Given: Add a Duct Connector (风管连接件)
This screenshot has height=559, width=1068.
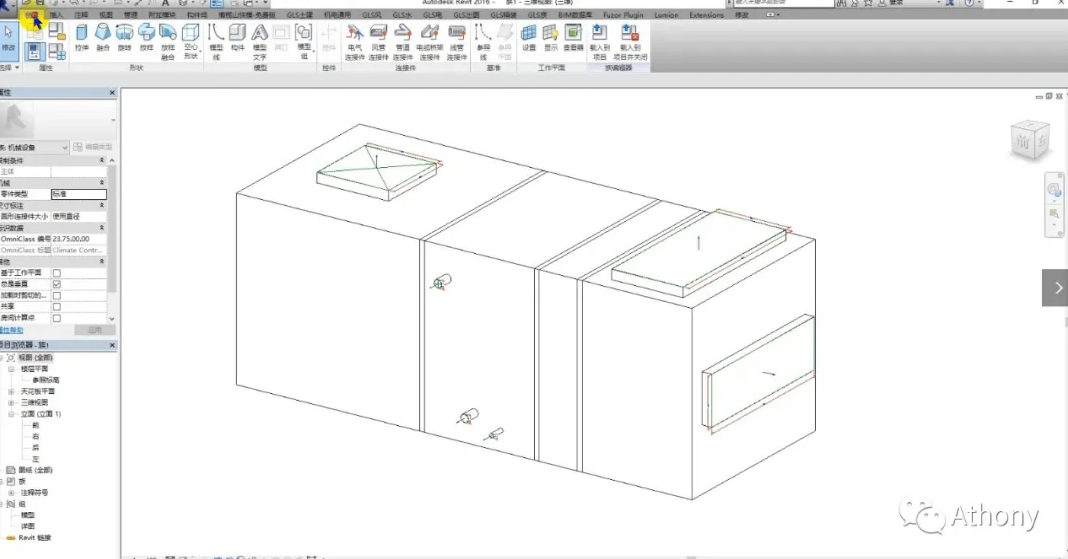Looking at the screenshot, I should 378,42.
